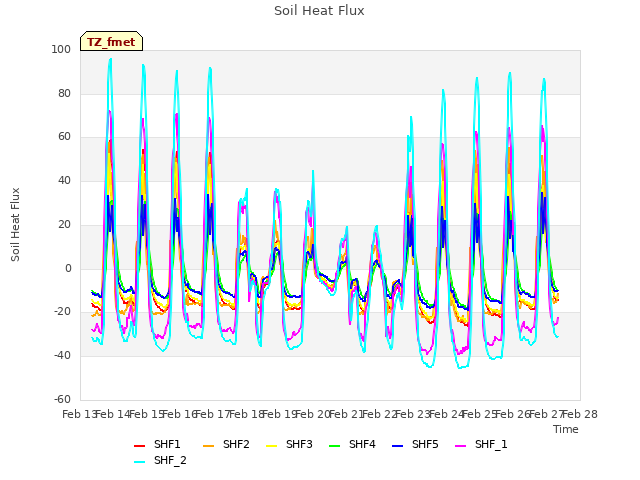Click the SHF_2 cyan legend swatch
This screenshot has width=640, height=480.
[x=140, y=462]
